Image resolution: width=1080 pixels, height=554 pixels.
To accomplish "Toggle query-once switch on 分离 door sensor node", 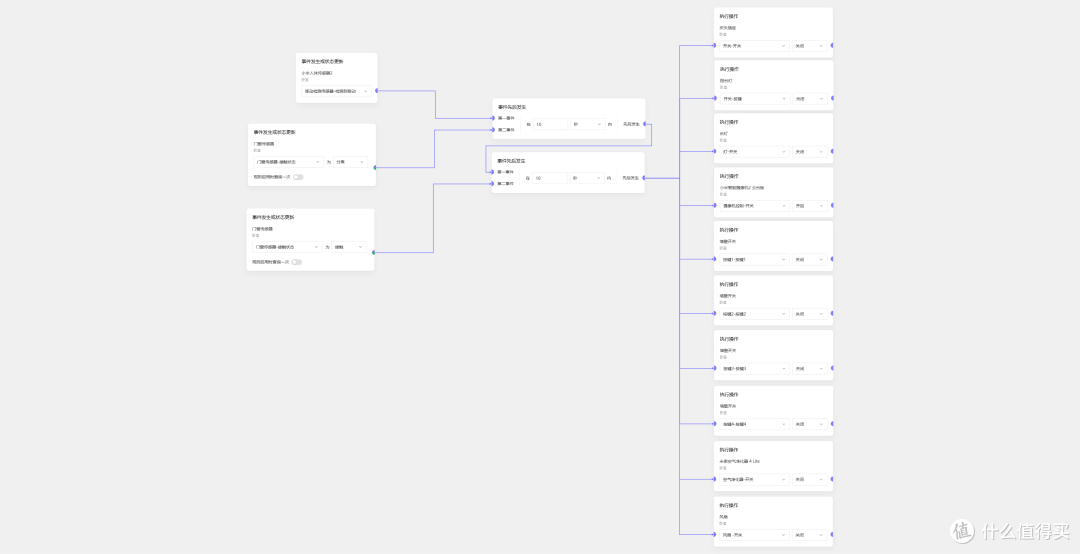I will tap(297, 177).
